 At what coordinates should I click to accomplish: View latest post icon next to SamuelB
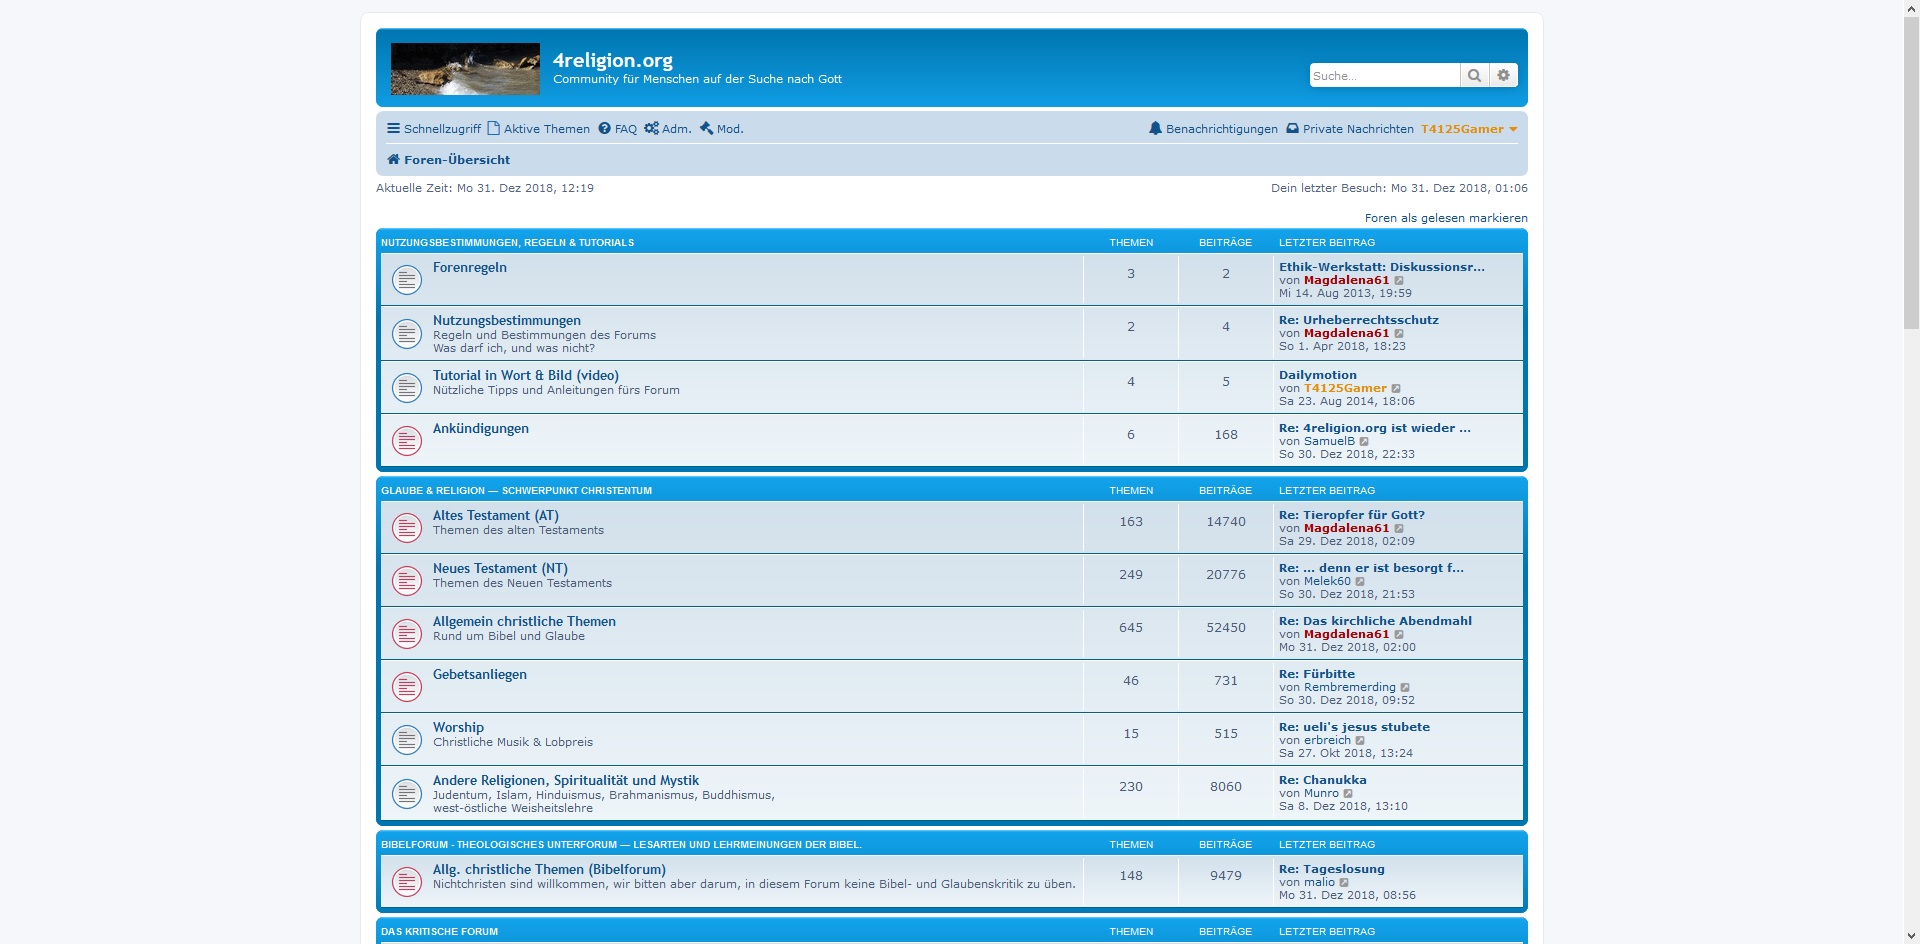[1365, 442]
